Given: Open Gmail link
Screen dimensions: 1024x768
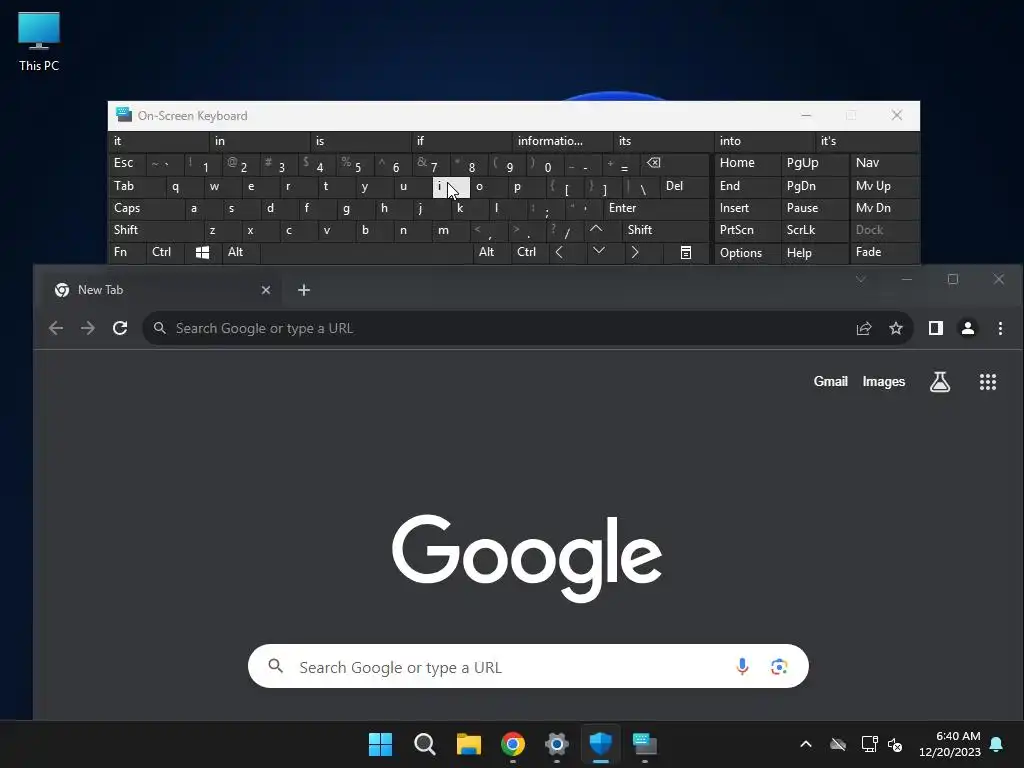Looking at the screenshot, I should pyautogui.click(x=831, y=381).
